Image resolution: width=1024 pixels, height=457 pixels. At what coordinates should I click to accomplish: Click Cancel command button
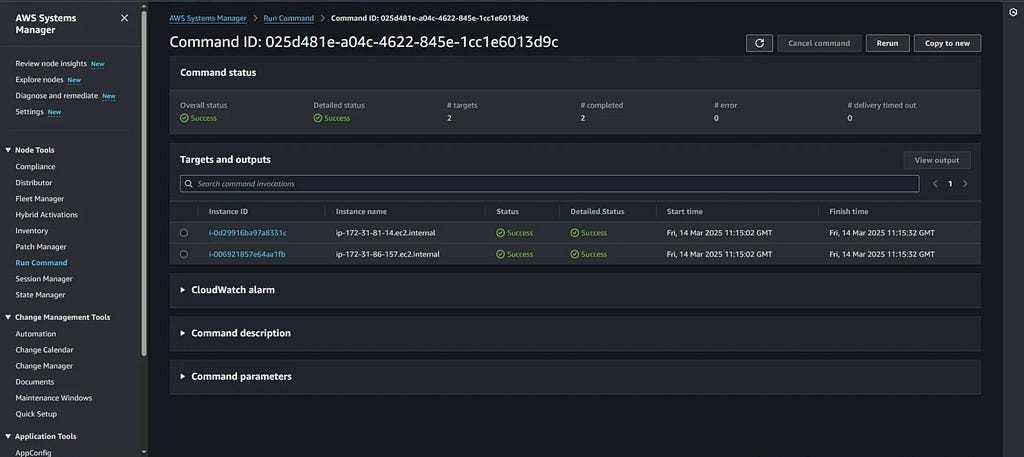[819, 43]
